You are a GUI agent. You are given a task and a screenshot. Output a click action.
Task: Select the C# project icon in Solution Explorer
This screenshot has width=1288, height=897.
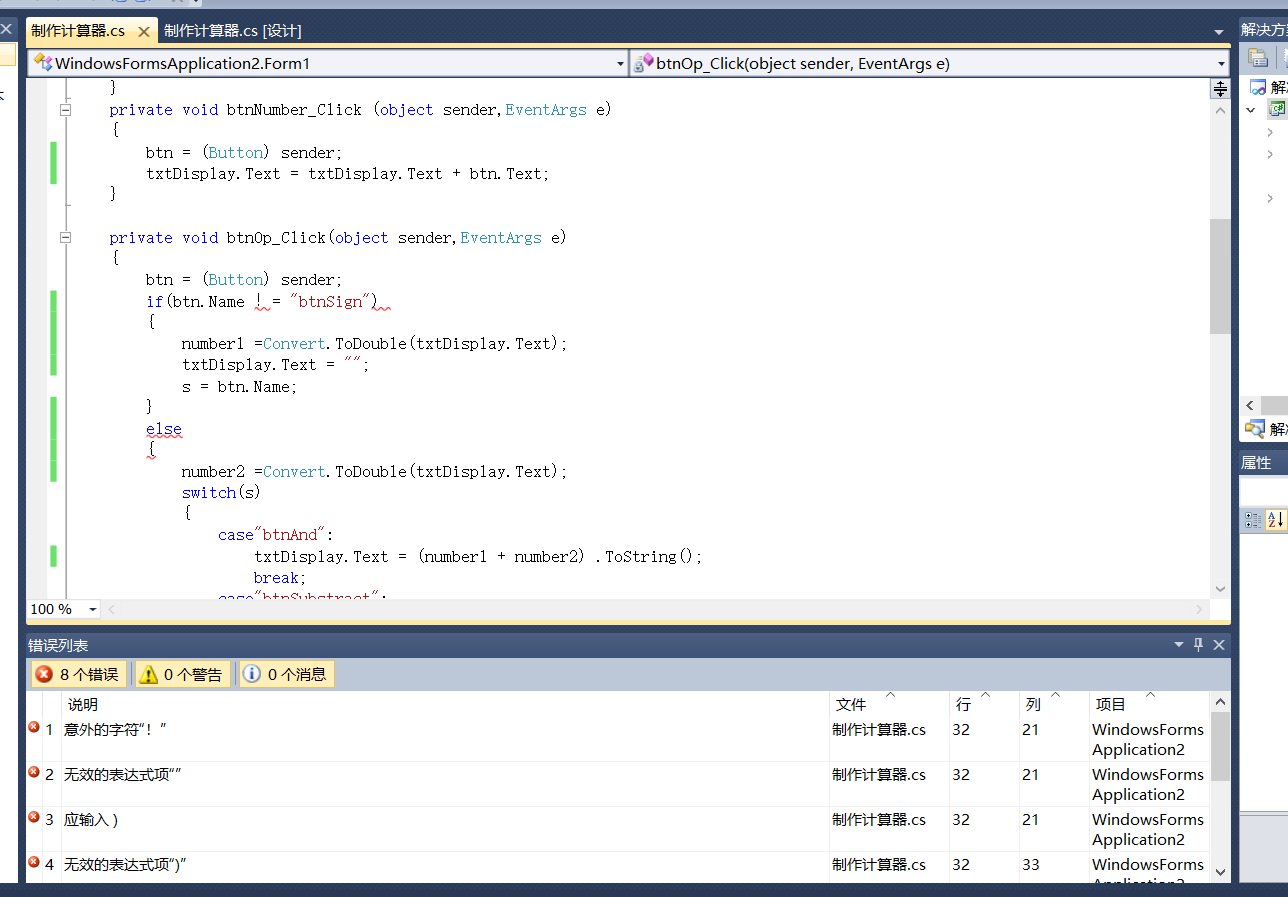coord(1278,109)
